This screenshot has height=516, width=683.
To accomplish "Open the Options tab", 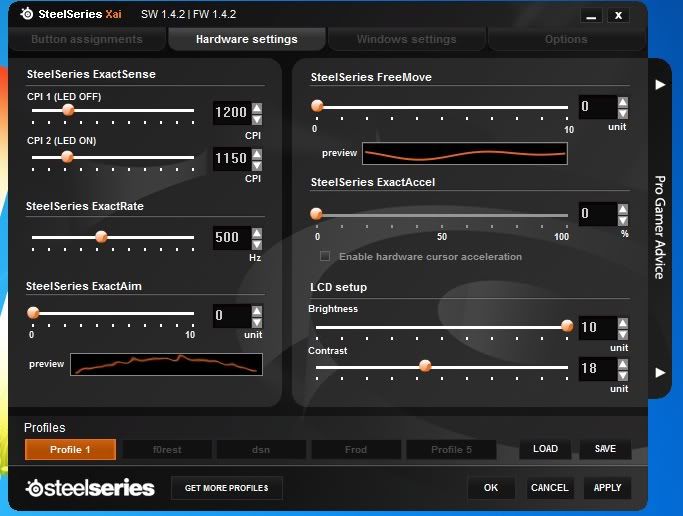I will click(x=566, y=39).
